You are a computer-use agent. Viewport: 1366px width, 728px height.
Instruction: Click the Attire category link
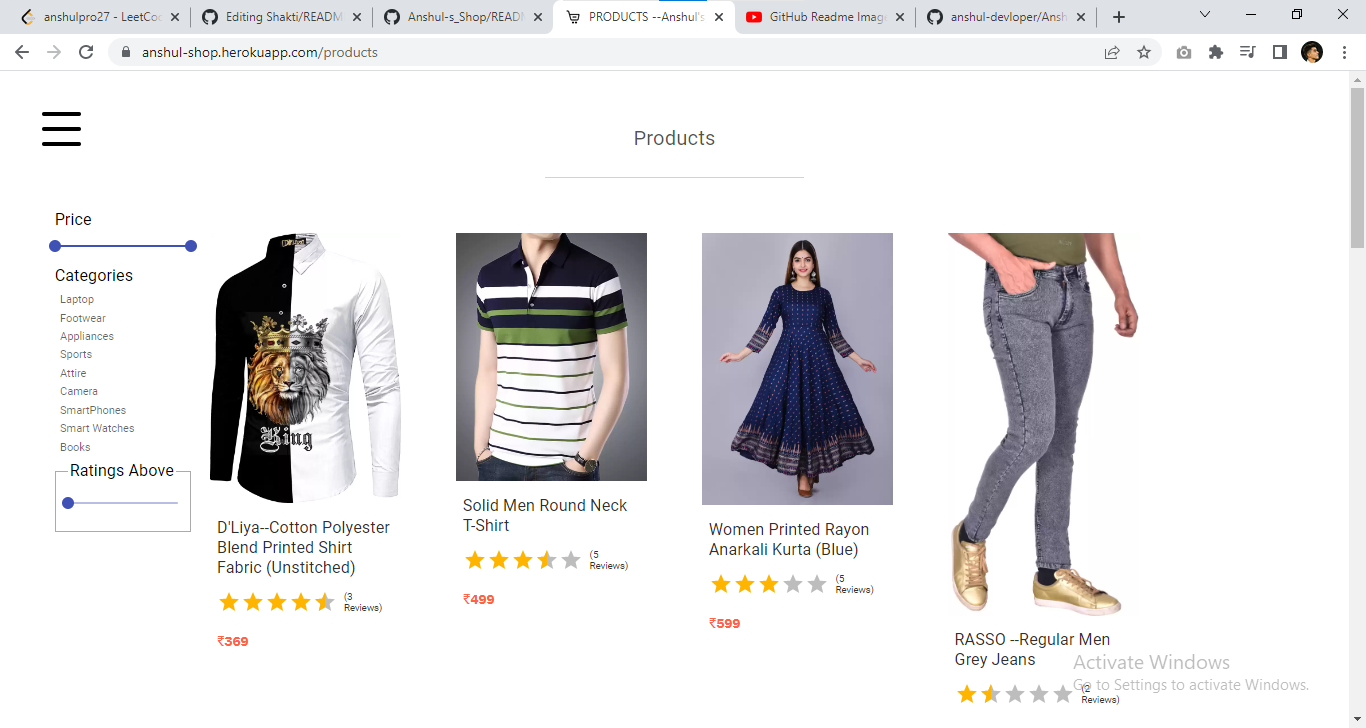(x=73, y=372)
